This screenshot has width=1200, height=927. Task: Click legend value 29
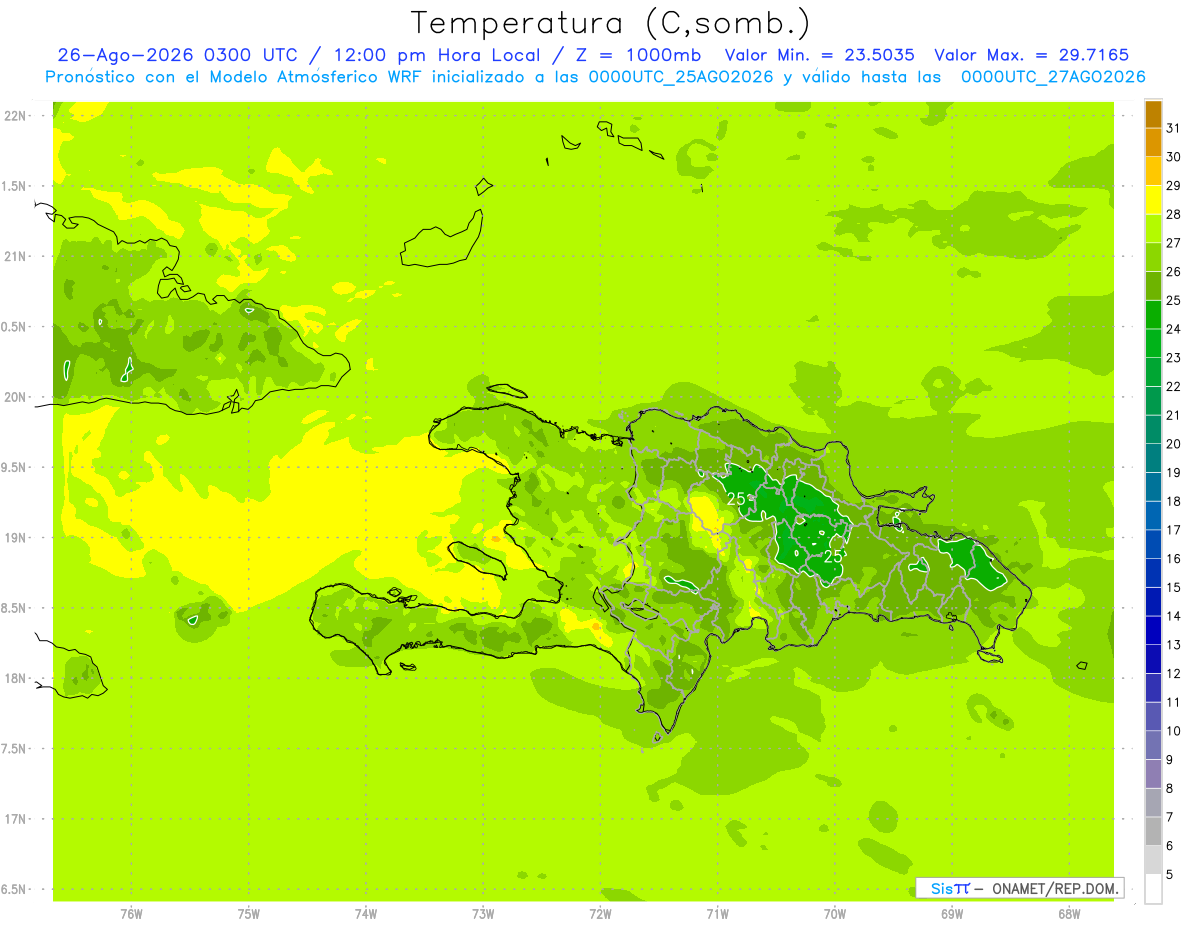(1173, 185)
